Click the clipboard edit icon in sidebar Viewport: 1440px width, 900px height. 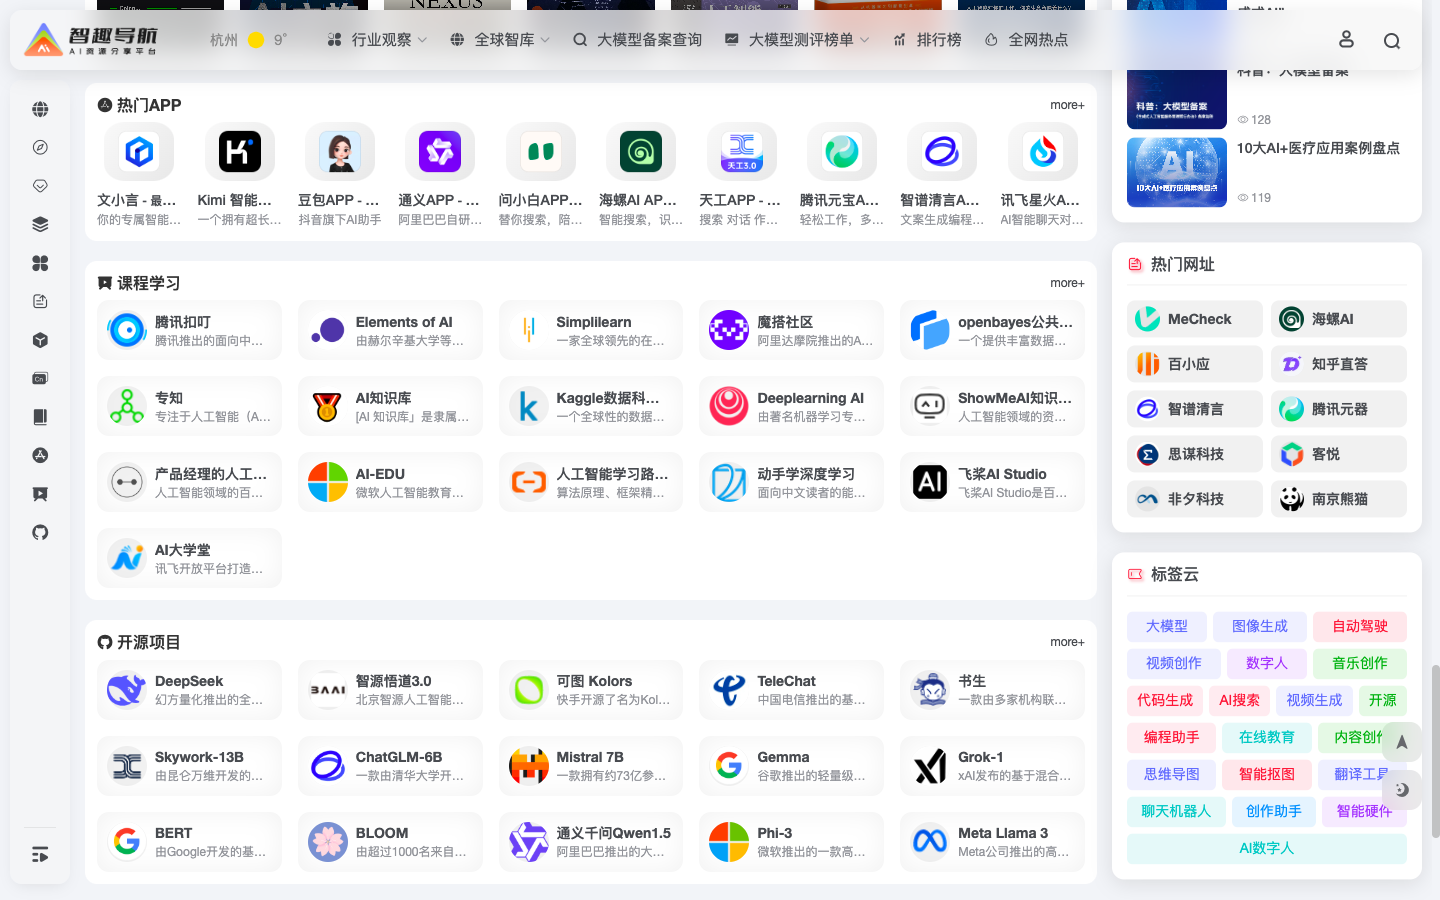40,301
